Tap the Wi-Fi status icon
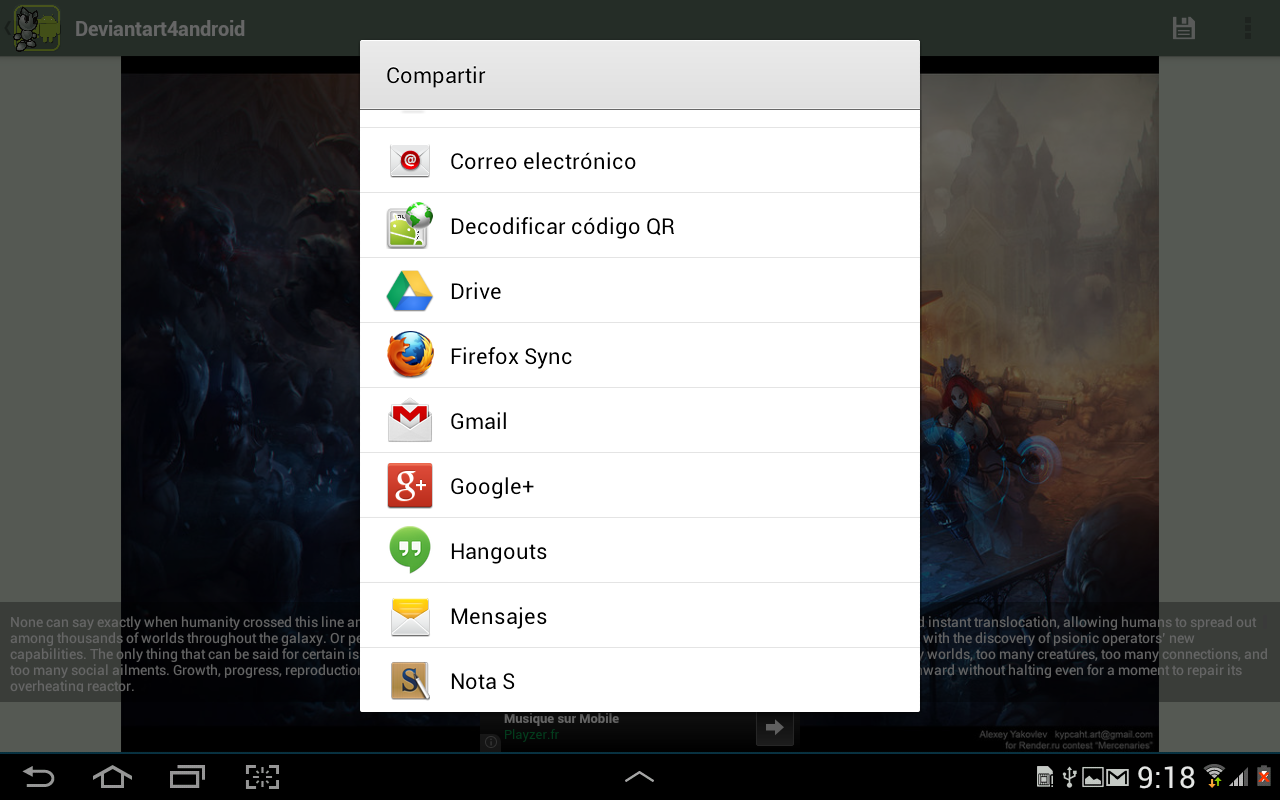 click(1214, 776)
